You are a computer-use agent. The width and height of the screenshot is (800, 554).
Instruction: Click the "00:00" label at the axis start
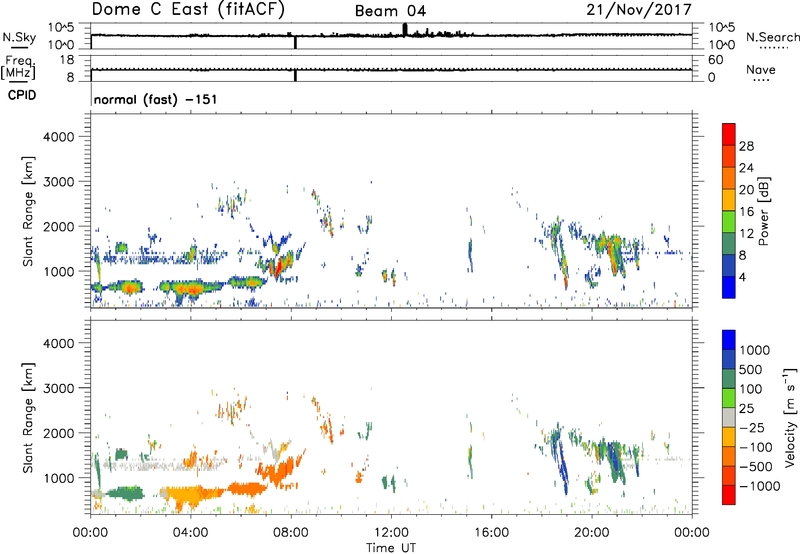click(90, 533)
